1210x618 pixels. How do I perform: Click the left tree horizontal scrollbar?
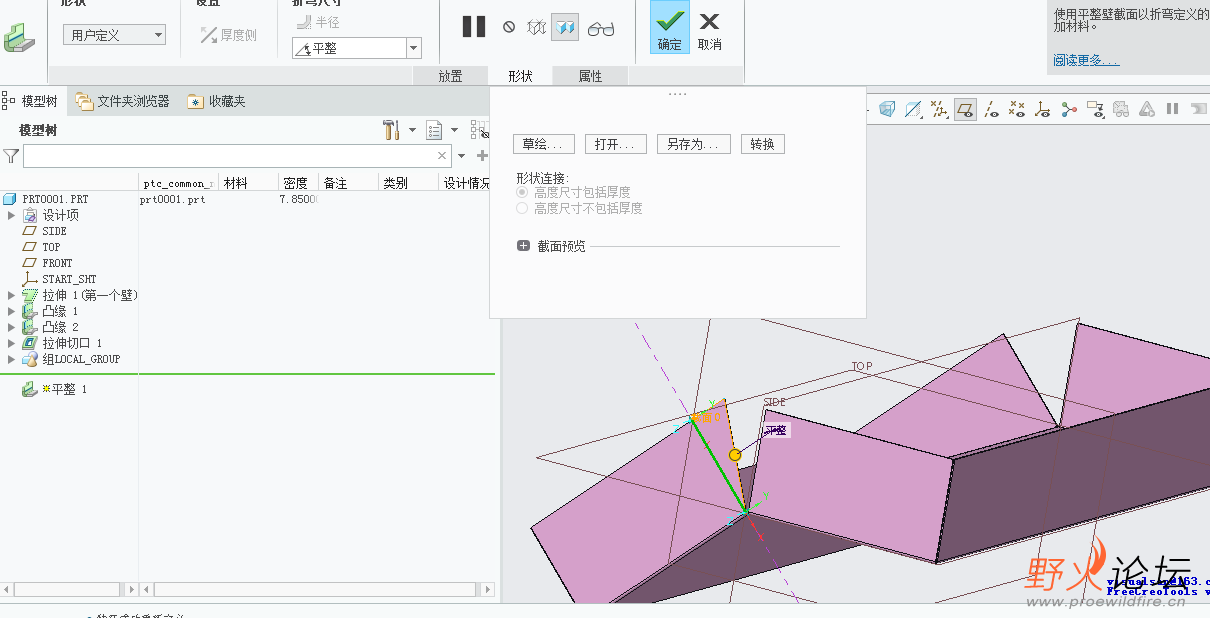pos(68,589)
